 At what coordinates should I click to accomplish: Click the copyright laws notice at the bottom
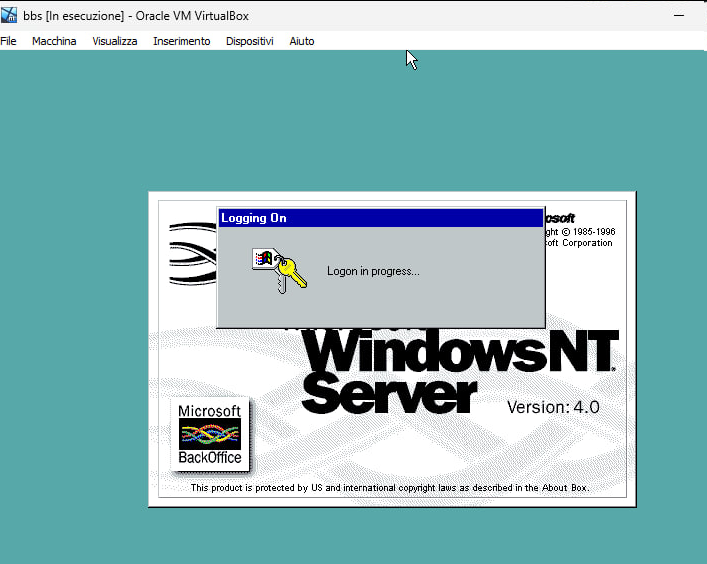tap(390, 488)
